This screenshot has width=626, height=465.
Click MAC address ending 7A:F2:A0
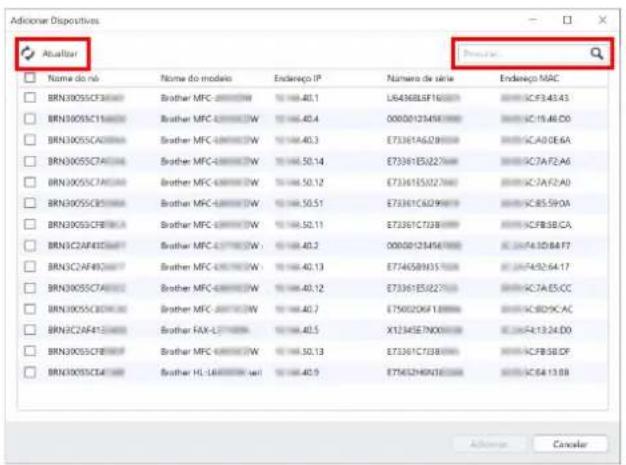coord(535,182)
